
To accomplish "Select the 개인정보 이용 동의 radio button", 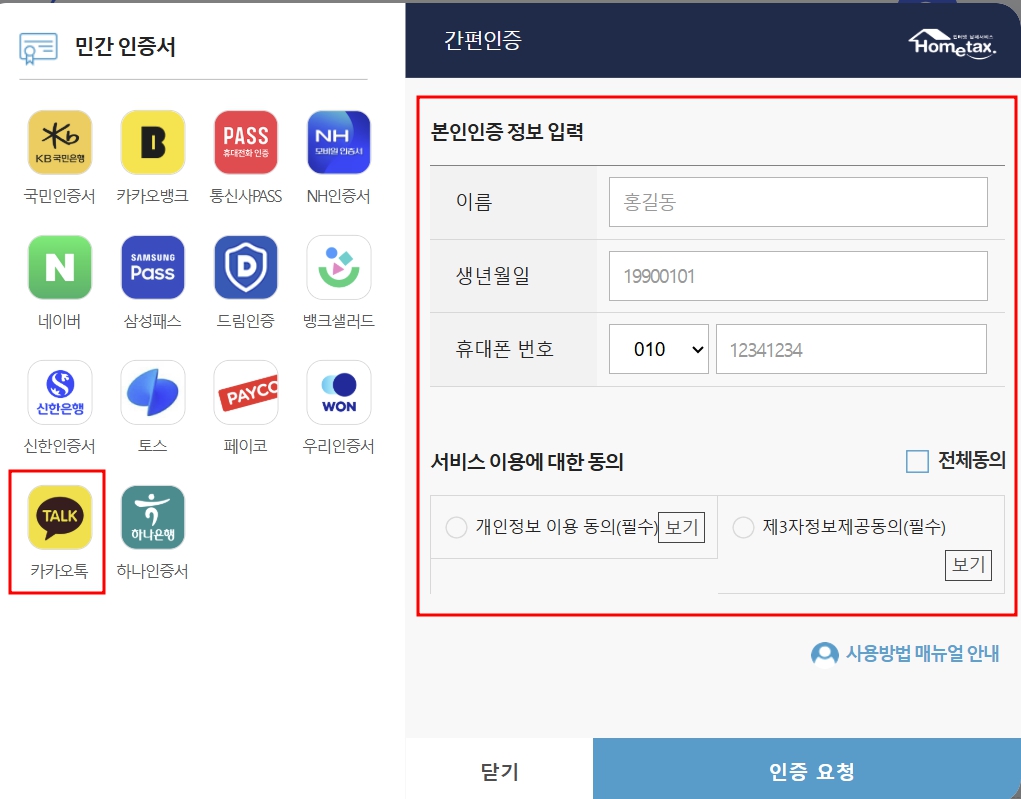I will click(x=456, y=526).
